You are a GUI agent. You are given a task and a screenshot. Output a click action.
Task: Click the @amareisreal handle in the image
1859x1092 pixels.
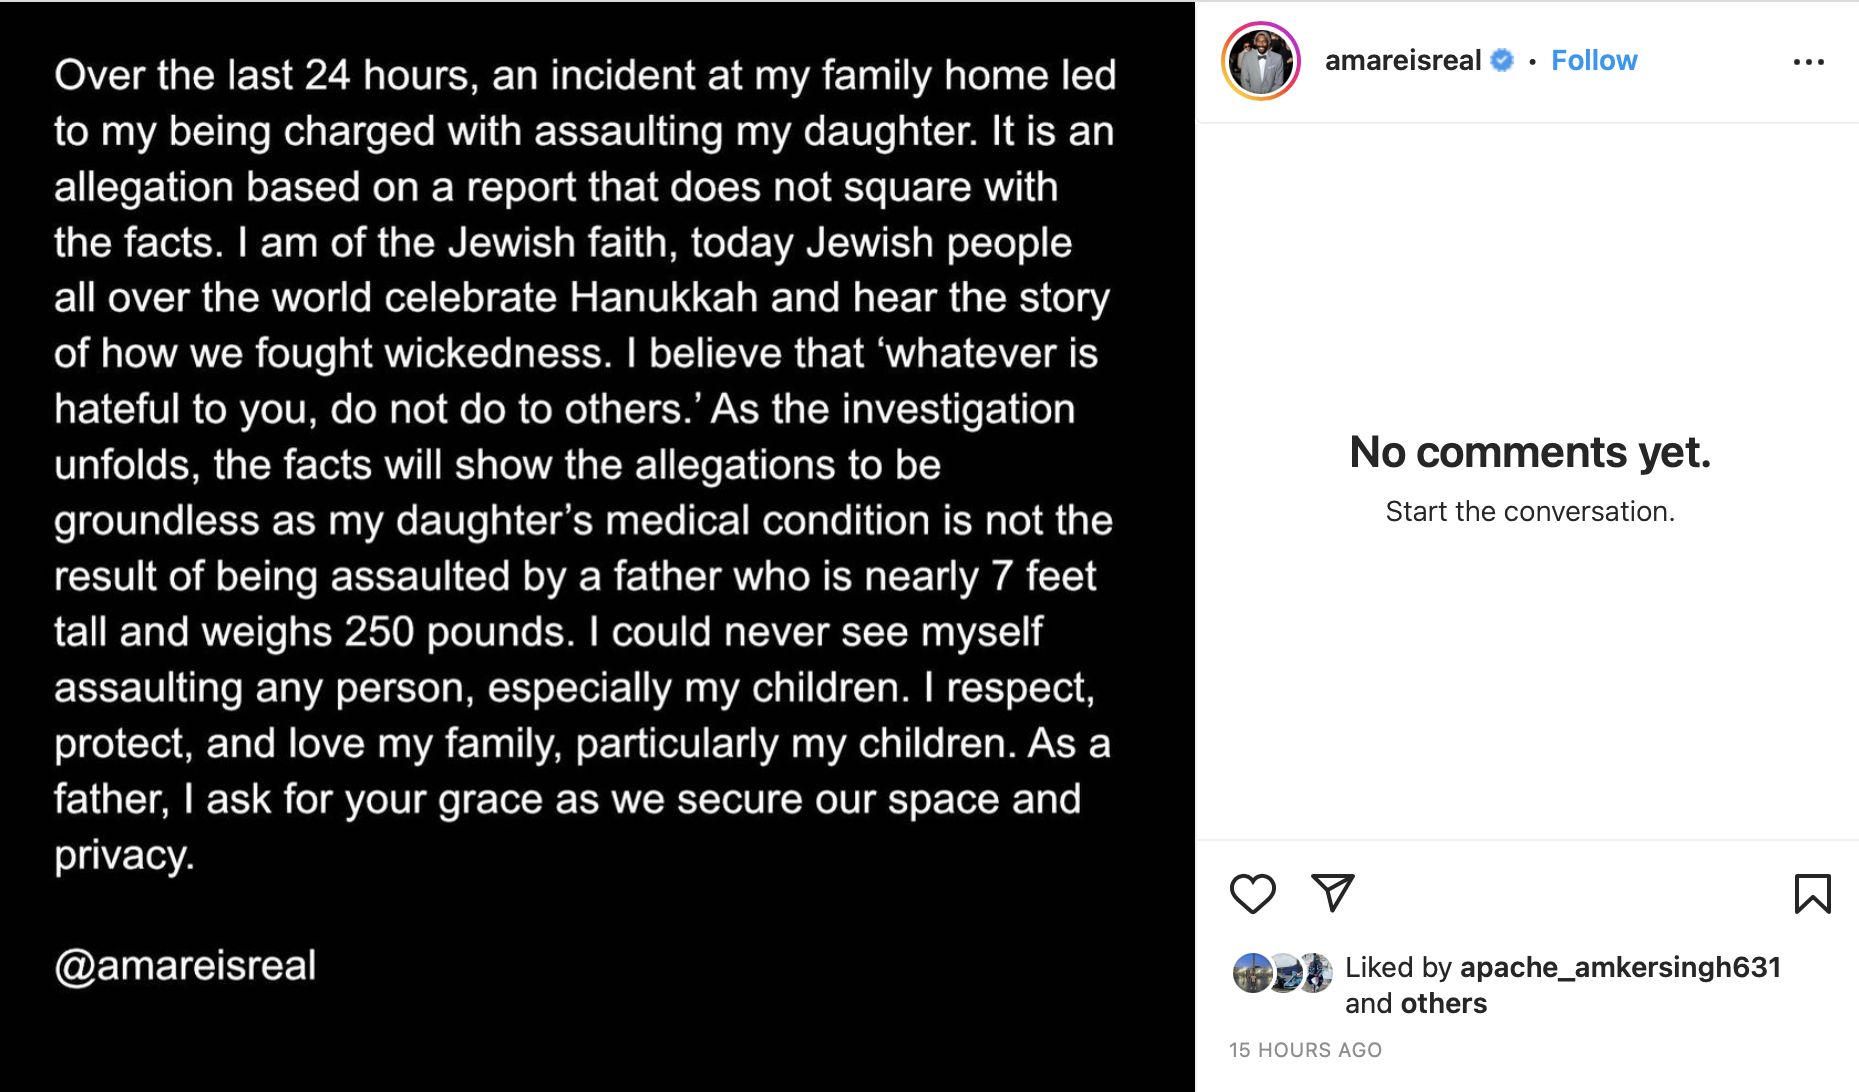[185, 966]
